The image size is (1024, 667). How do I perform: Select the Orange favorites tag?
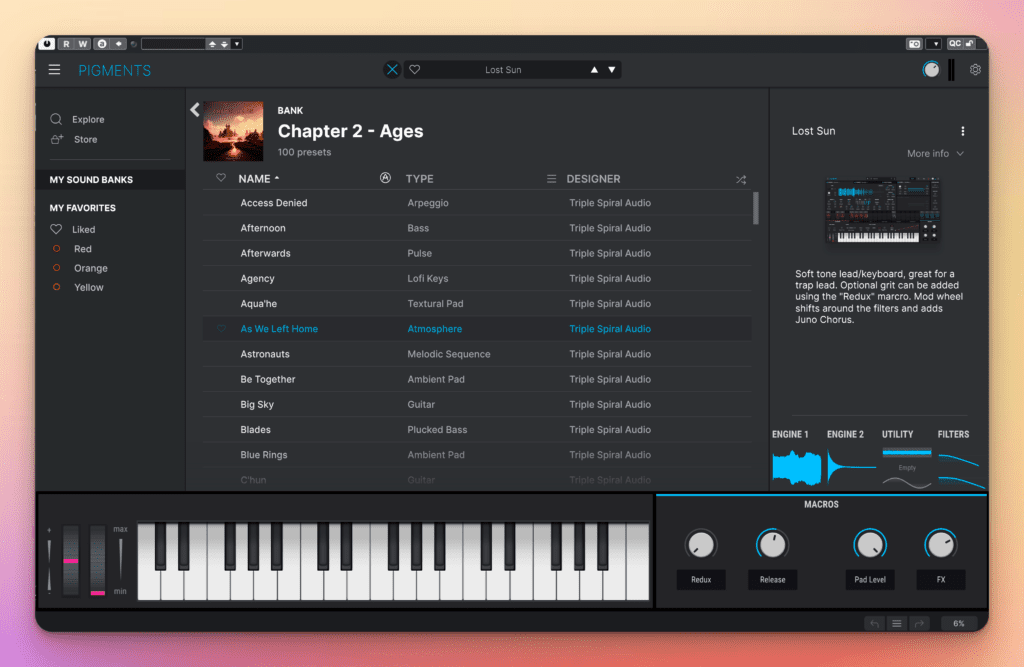[90, 268]
